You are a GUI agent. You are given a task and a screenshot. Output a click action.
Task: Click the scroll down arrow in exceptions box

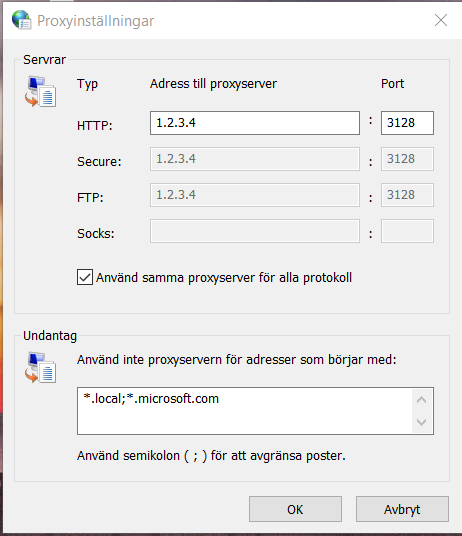[x=422, y=422]
